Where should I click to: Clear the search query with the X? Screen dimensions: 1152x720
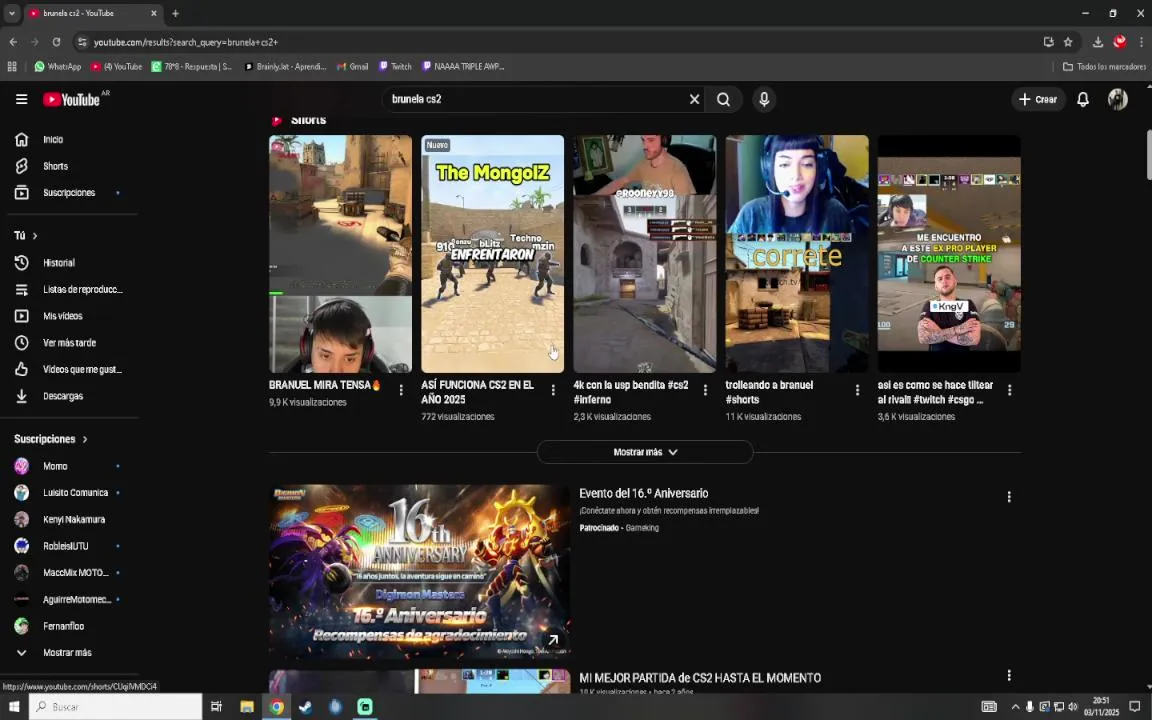694,99
